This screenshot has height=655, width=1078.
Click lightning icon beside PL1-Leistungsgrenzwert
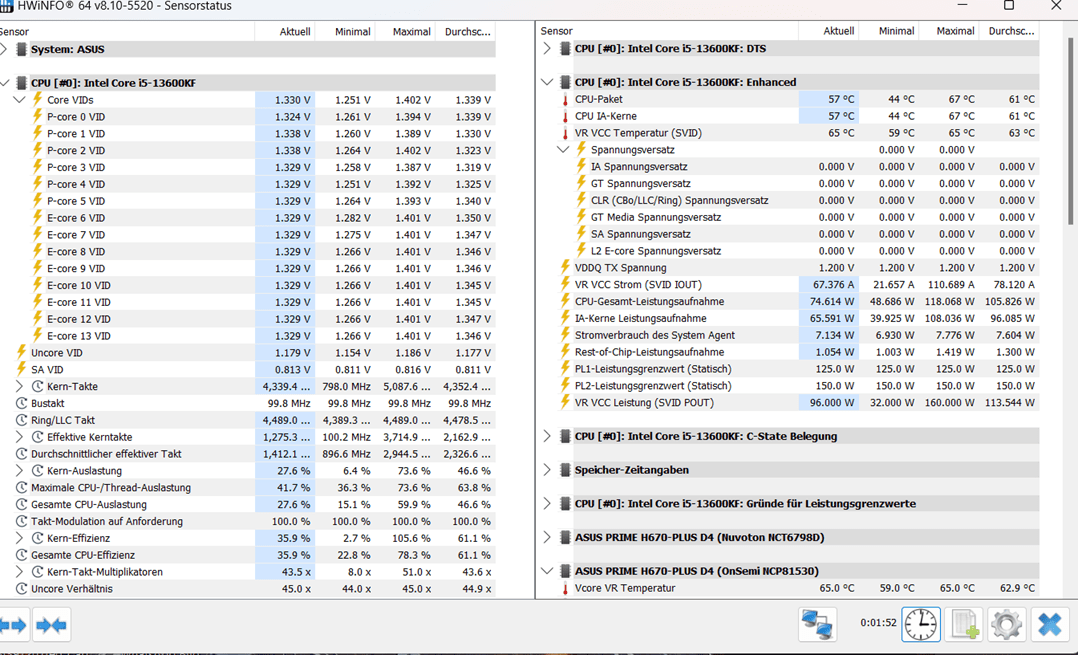point(565,368)
